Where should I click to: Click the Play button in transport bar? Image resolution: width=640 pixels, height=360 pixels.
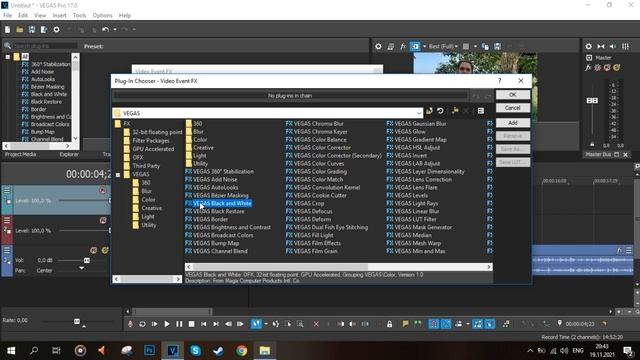click(167, 324)
